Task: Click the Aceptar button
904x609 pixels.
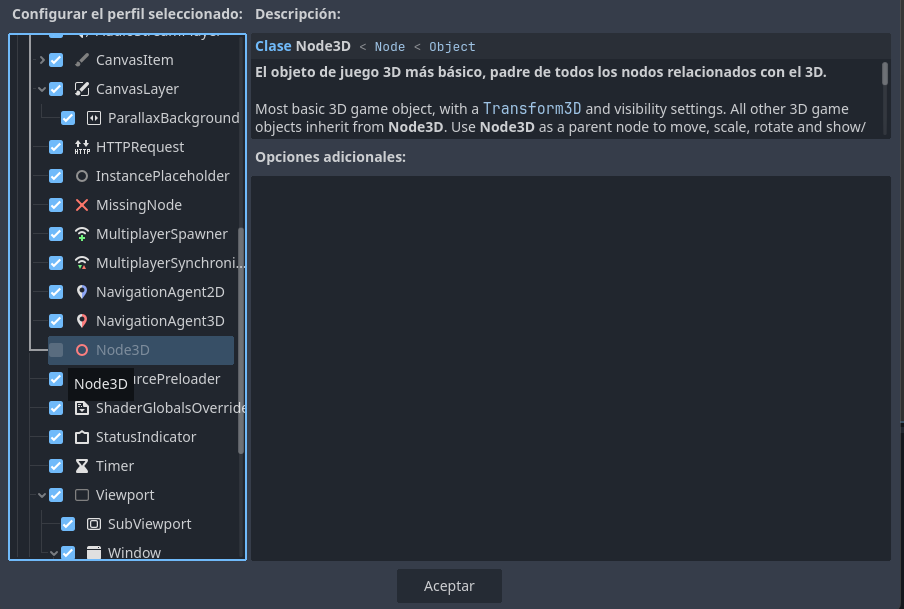Action: 449,586
